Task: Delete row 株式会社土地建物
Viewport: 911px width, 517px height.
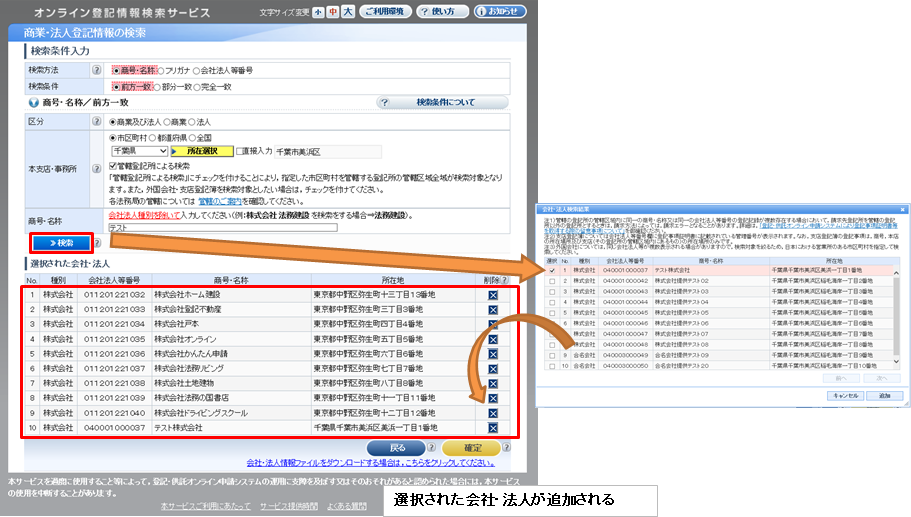Action: tap(493, 383)
